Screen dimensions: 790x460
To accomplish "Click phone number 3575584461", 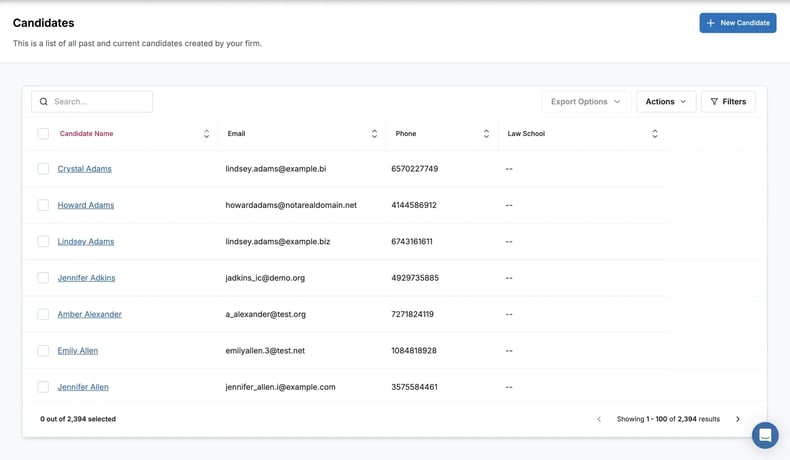I will pos(414,387).
